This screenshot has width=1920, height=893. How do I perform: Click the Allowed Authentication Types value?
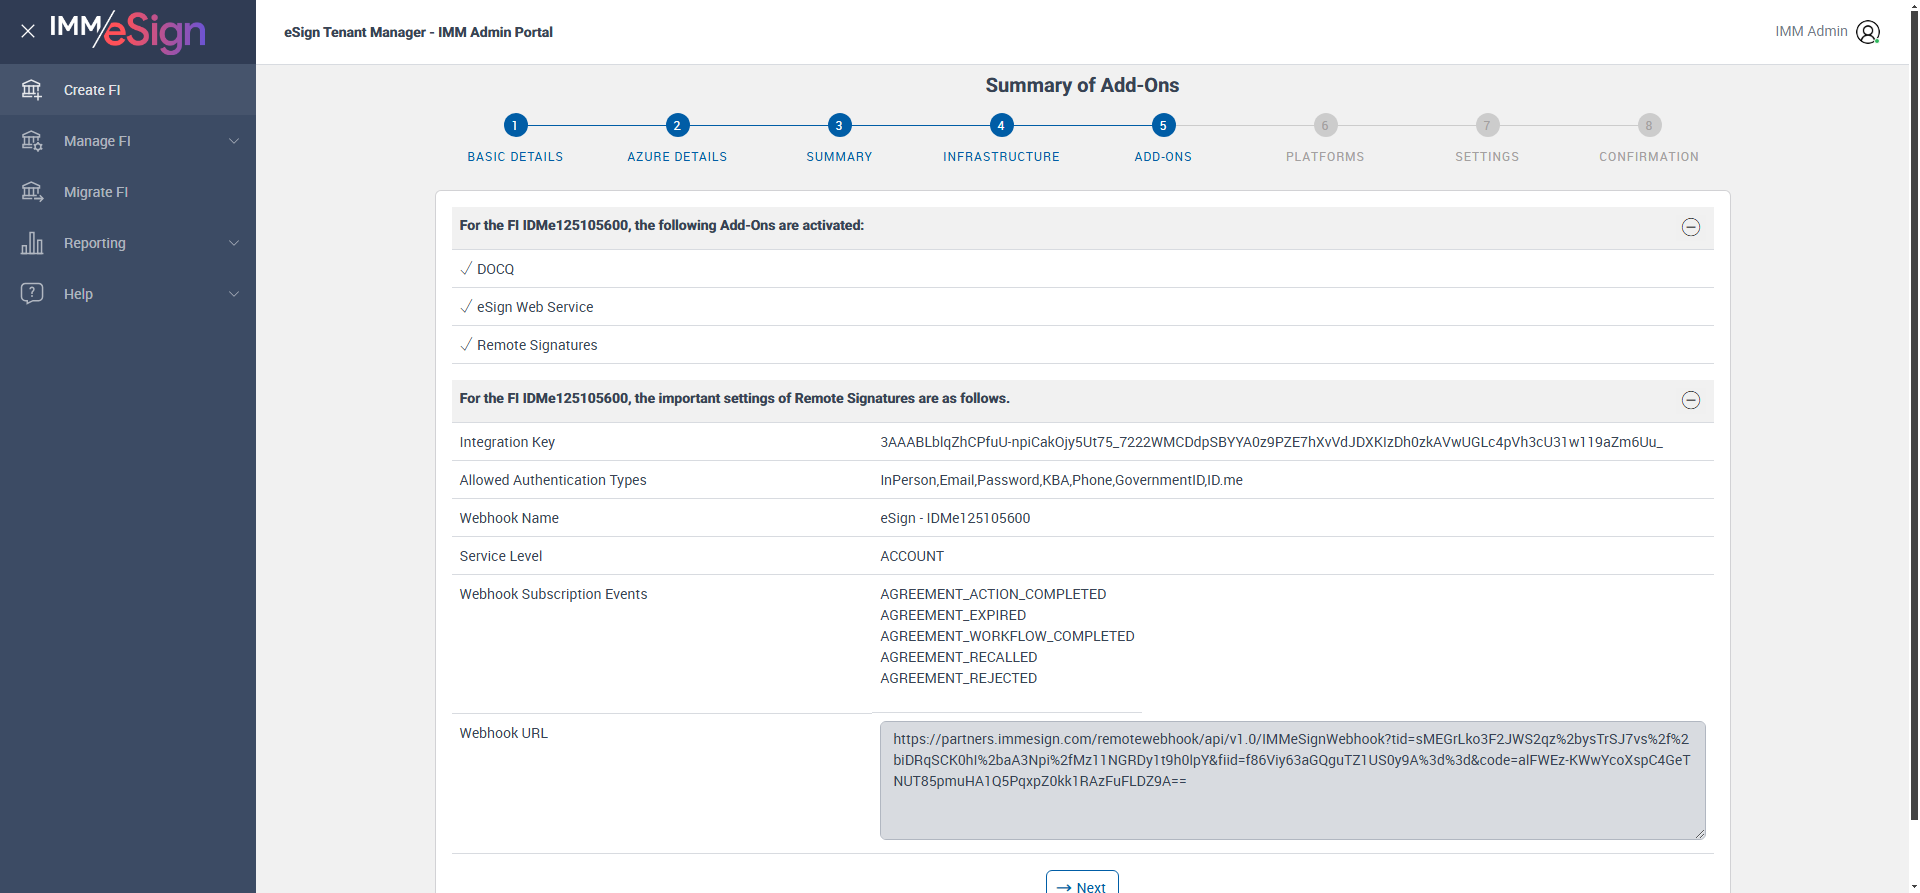tap(1061, 480)
